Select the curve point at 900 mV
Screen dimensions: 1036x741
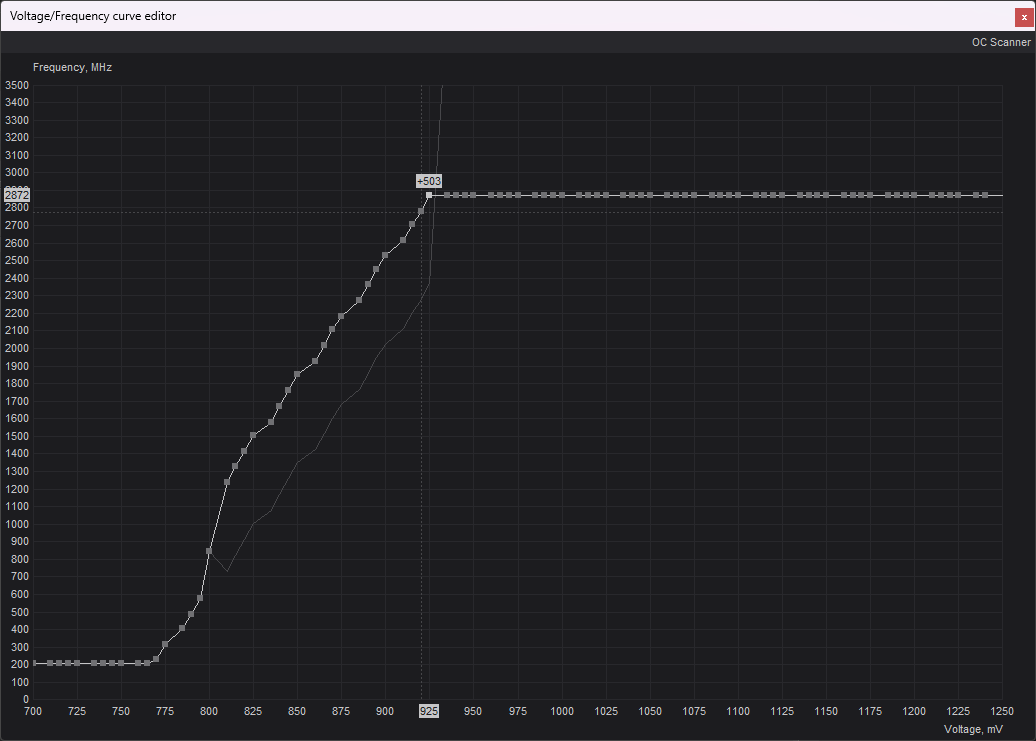coord(385,255)
